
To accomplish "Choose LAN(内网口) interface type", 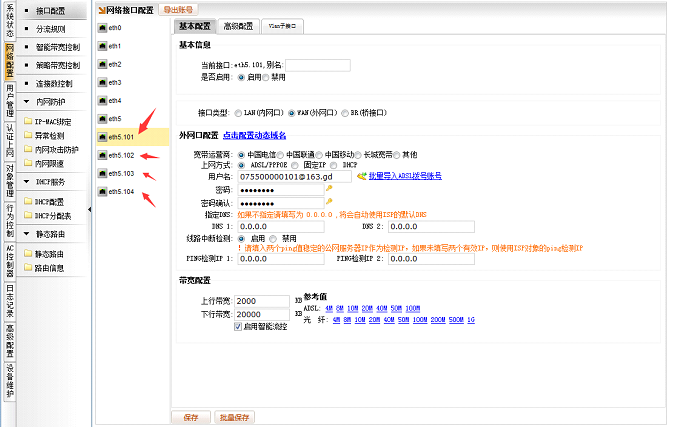I will click(237, 112).
